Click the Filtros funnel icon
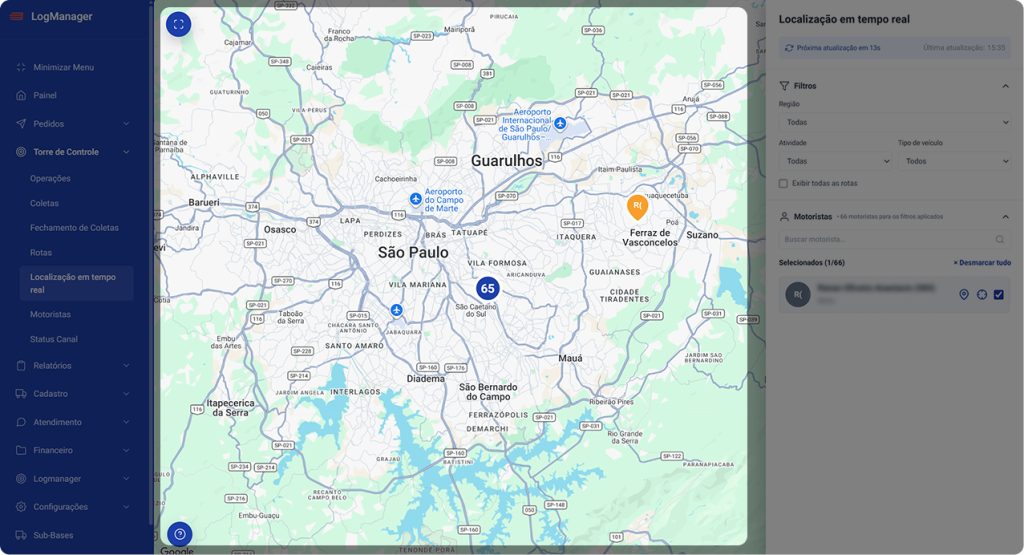The width and height of the screenshot is (1024, 555). [x=784, y=86]
